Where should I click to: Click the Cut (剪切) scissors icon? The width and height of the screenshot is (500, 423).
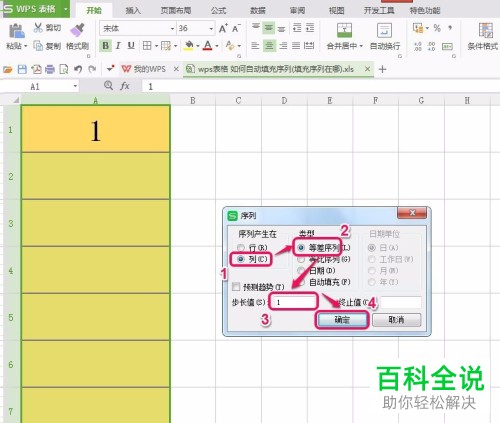pyautogui.click(x=38, y=28)
